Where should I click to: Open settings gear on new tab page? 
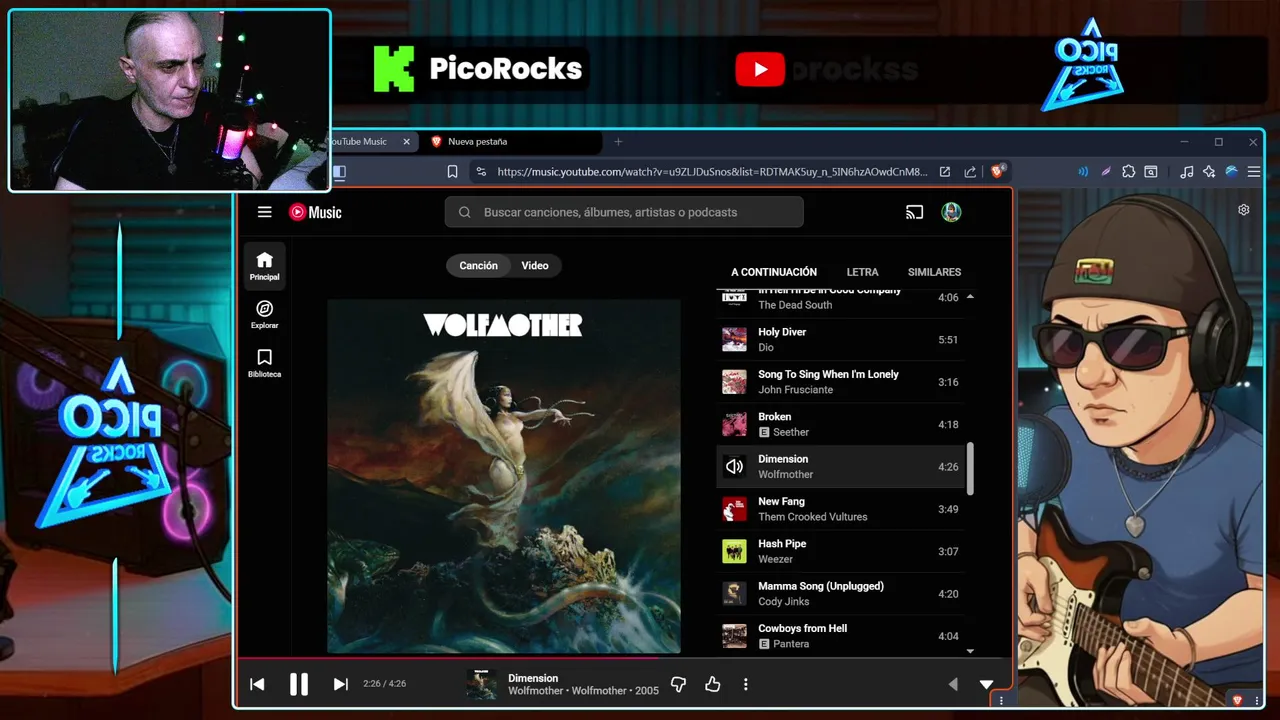pyautogui.click(x=1244, y=210)
